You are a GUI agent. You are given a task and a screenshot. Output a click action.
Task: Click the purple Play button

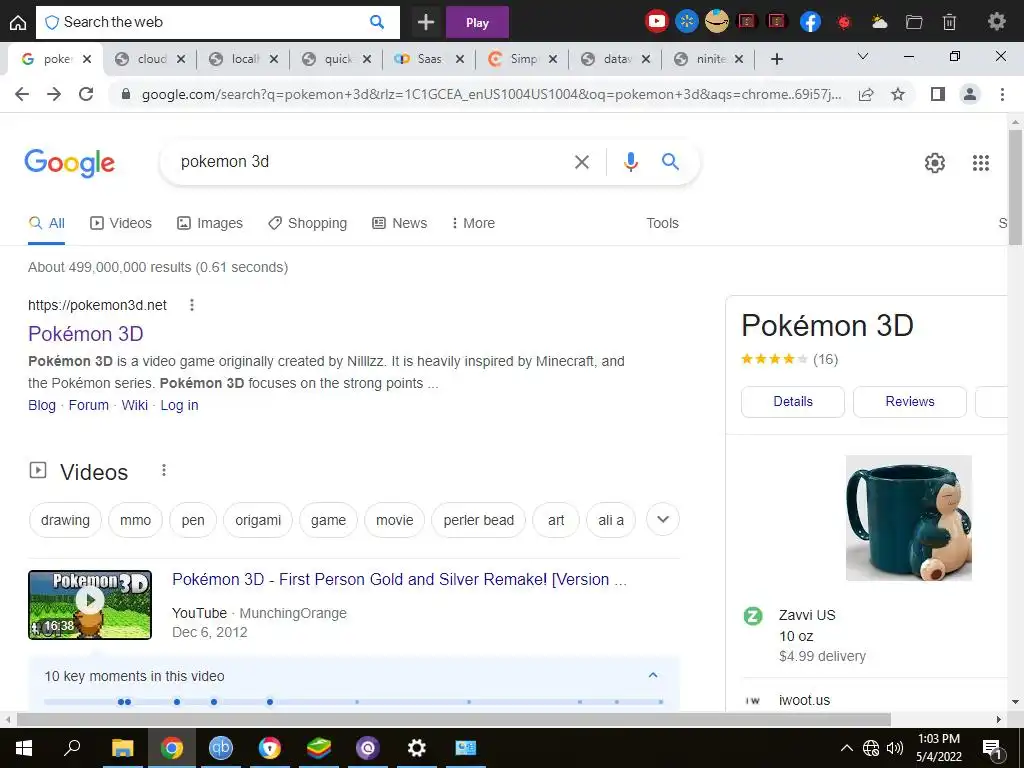[x=477, y=22]
